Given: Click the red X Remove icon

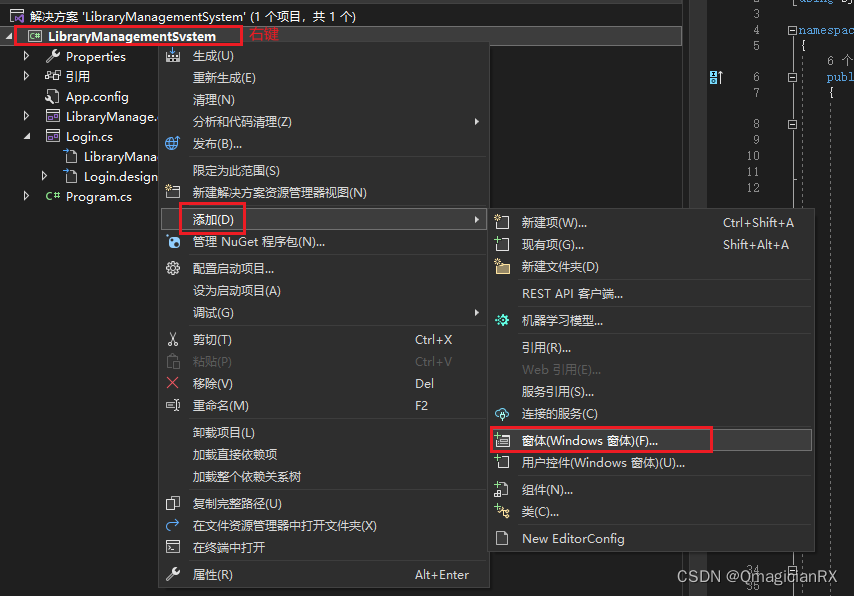Looking at the screenshot, I should [172, 383].
